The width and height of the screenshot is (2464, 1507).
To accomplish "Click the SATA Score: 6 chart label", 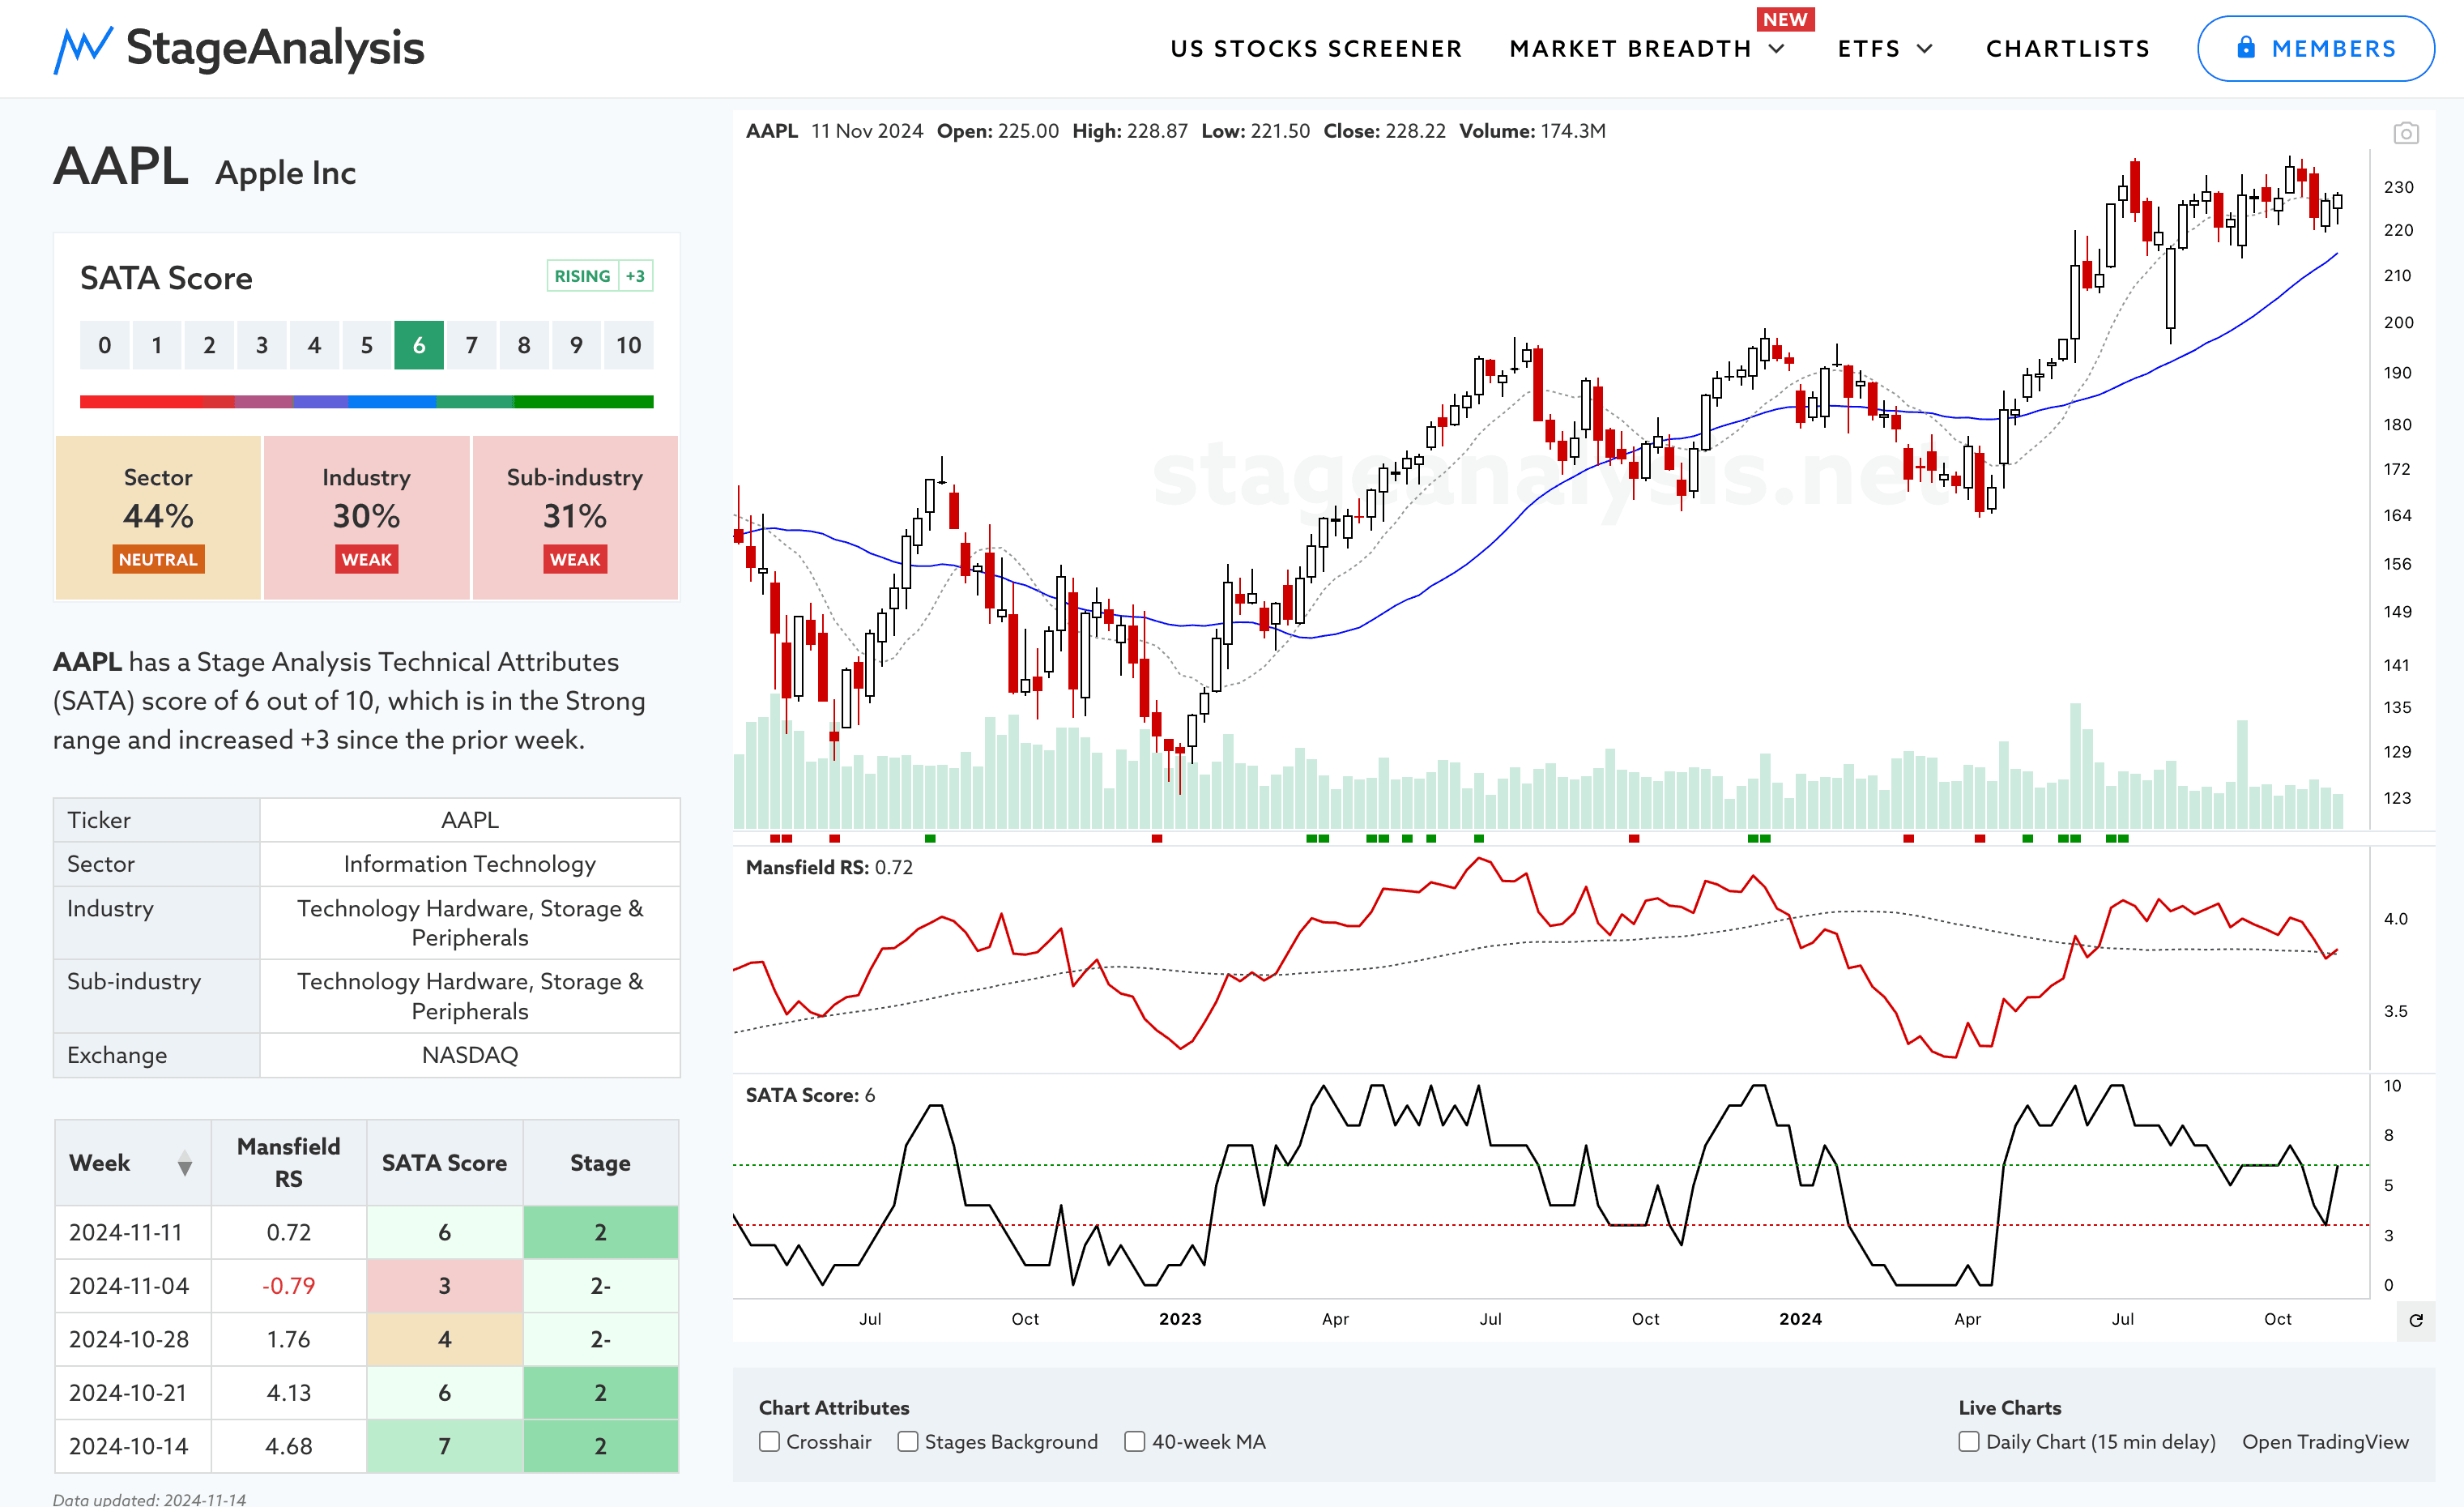I will pyautogui.click(x=810, y=1095).
